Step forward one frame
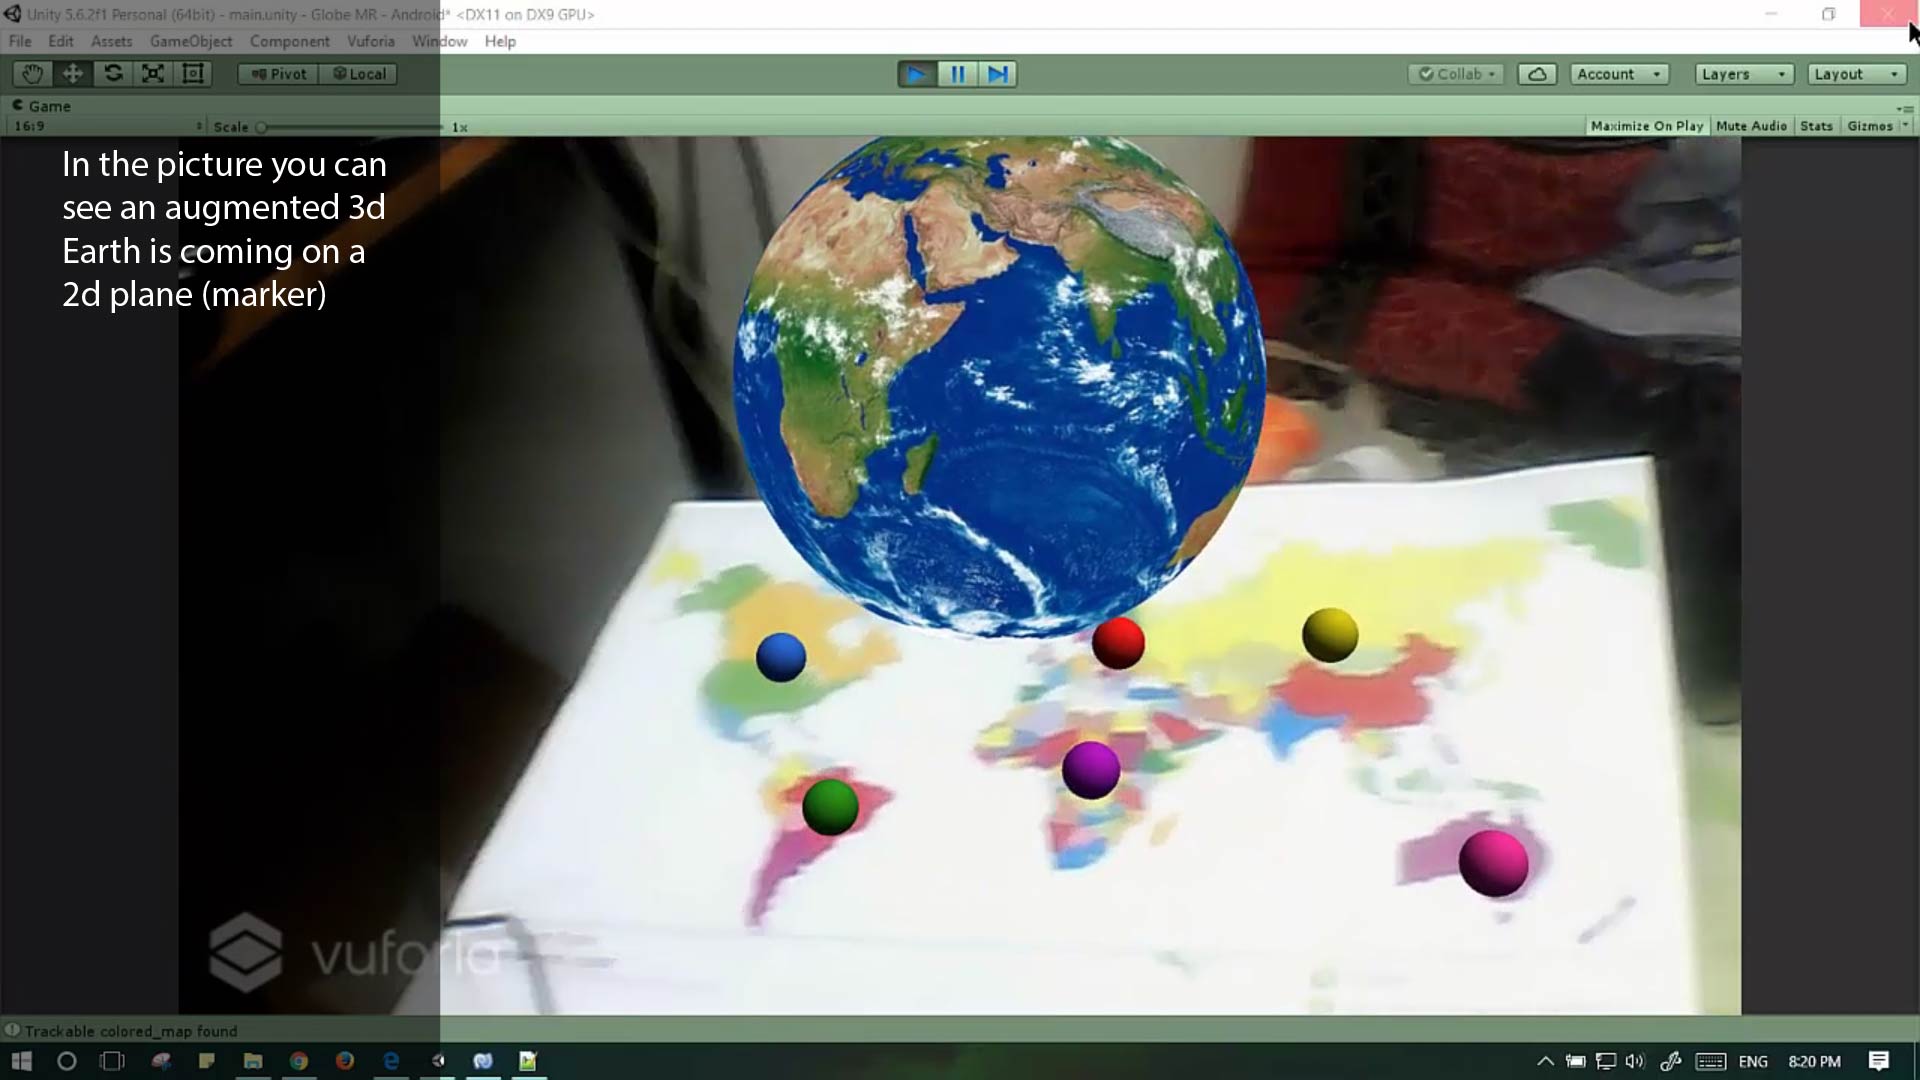 coord(998,74)
